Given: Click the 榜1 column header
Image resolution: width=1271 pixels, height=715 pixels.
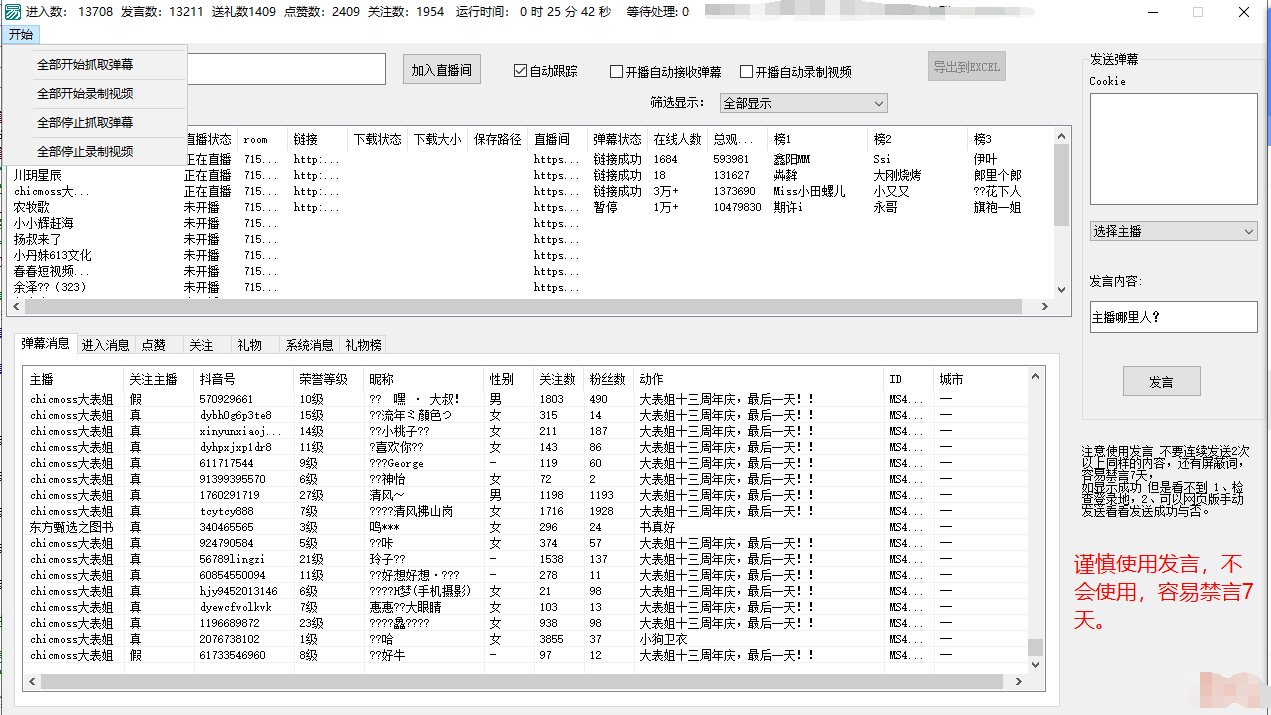Looking at the screenshot, I should tap(818, 140).
